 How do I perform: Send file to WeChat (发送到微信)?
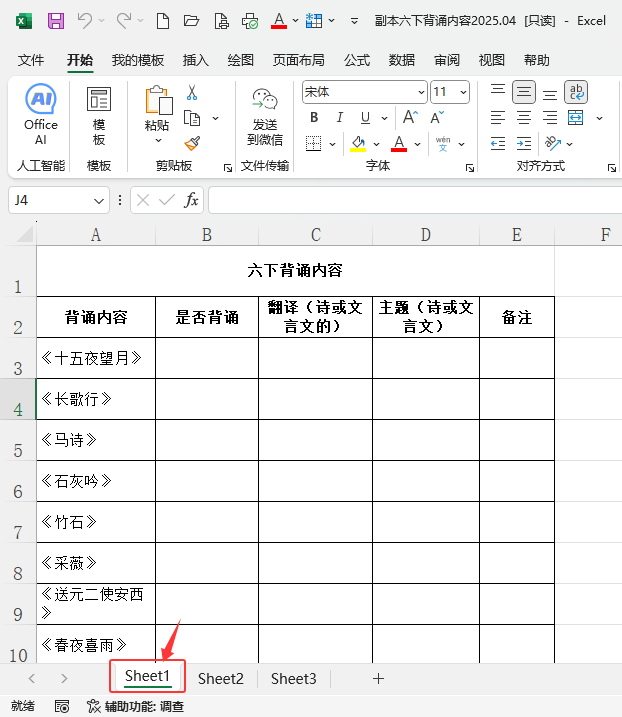[x=265, y=117]
